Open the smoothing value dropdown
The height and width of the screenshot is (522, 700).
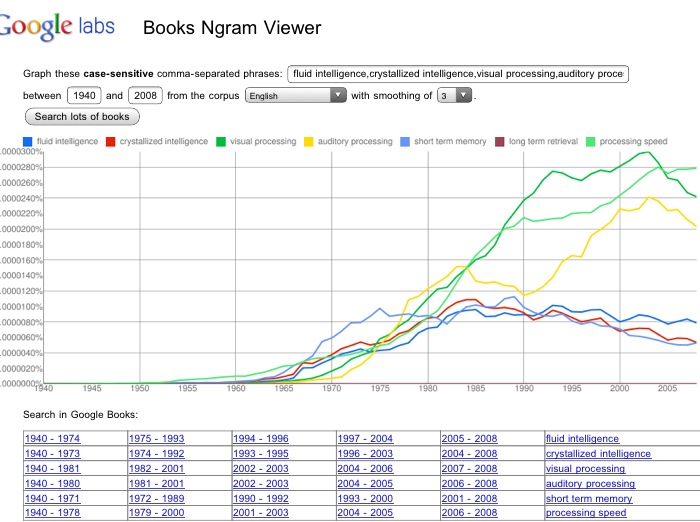[x=454, y=96]
